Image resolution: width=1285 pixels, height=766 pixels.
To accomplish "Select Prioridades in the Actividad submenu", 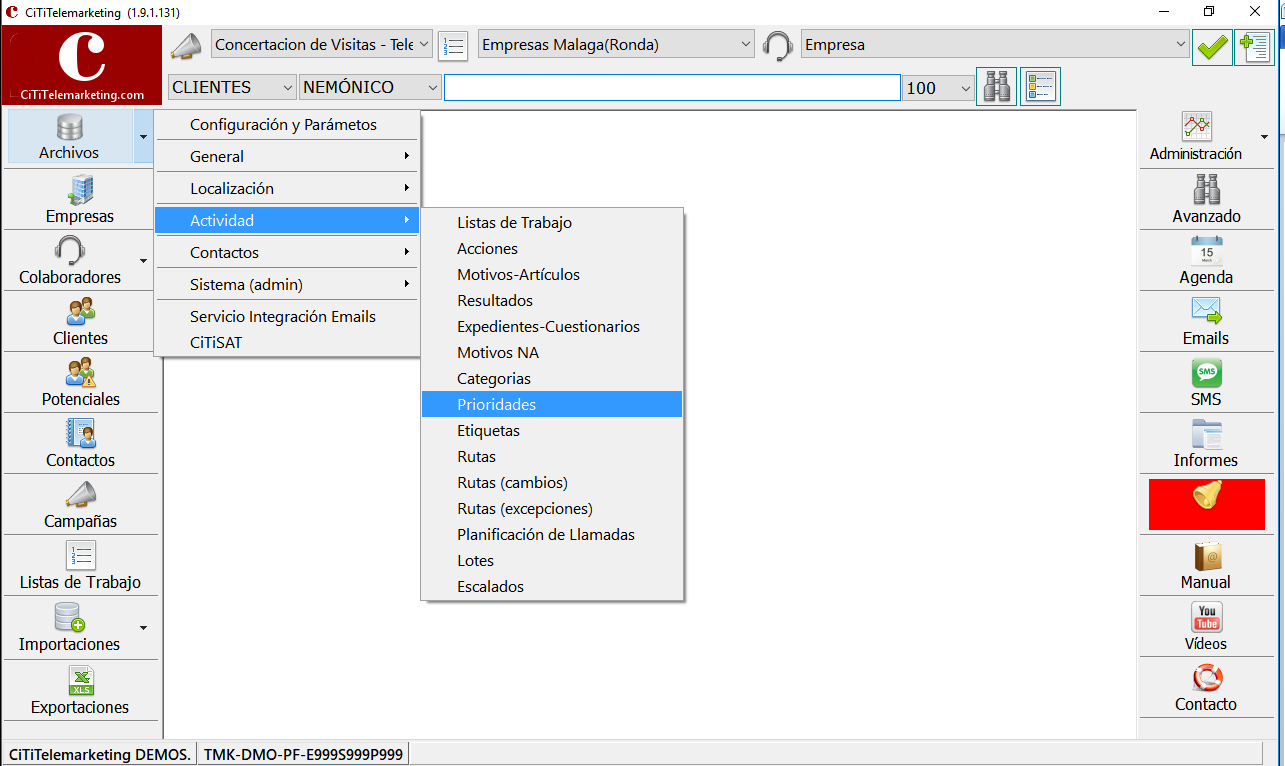I will pos(552,405).
